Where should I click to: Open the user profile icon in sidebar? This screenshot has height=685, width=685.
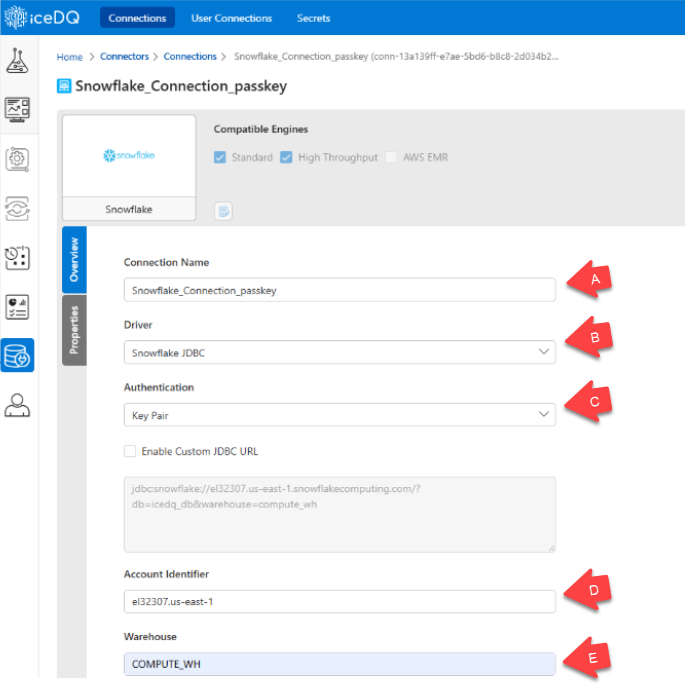point(18,404)
